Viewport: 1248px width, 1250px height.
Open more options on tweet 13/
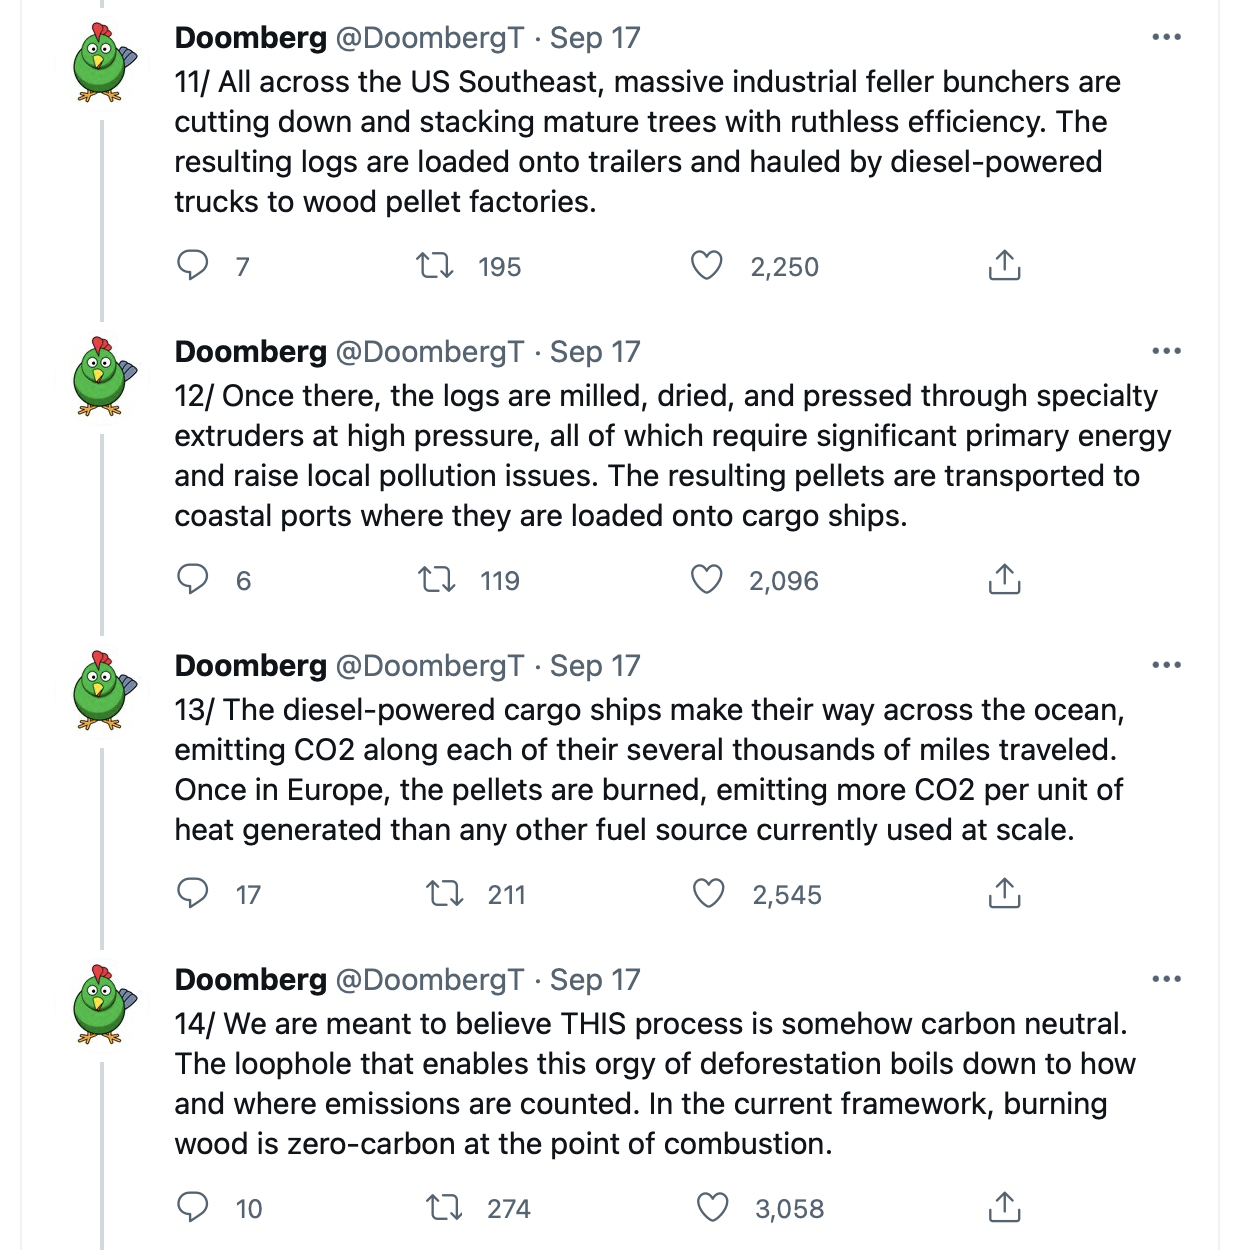pyautogui.click(x=1166, y=666)
